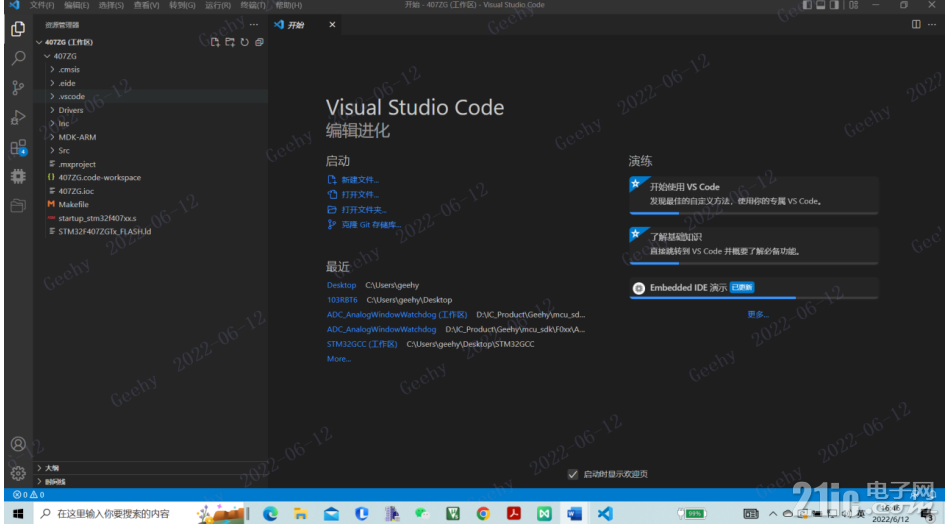Open the 编辑(E) menu
The width and height of the screenshot is (946, 524).
(77, 5)
